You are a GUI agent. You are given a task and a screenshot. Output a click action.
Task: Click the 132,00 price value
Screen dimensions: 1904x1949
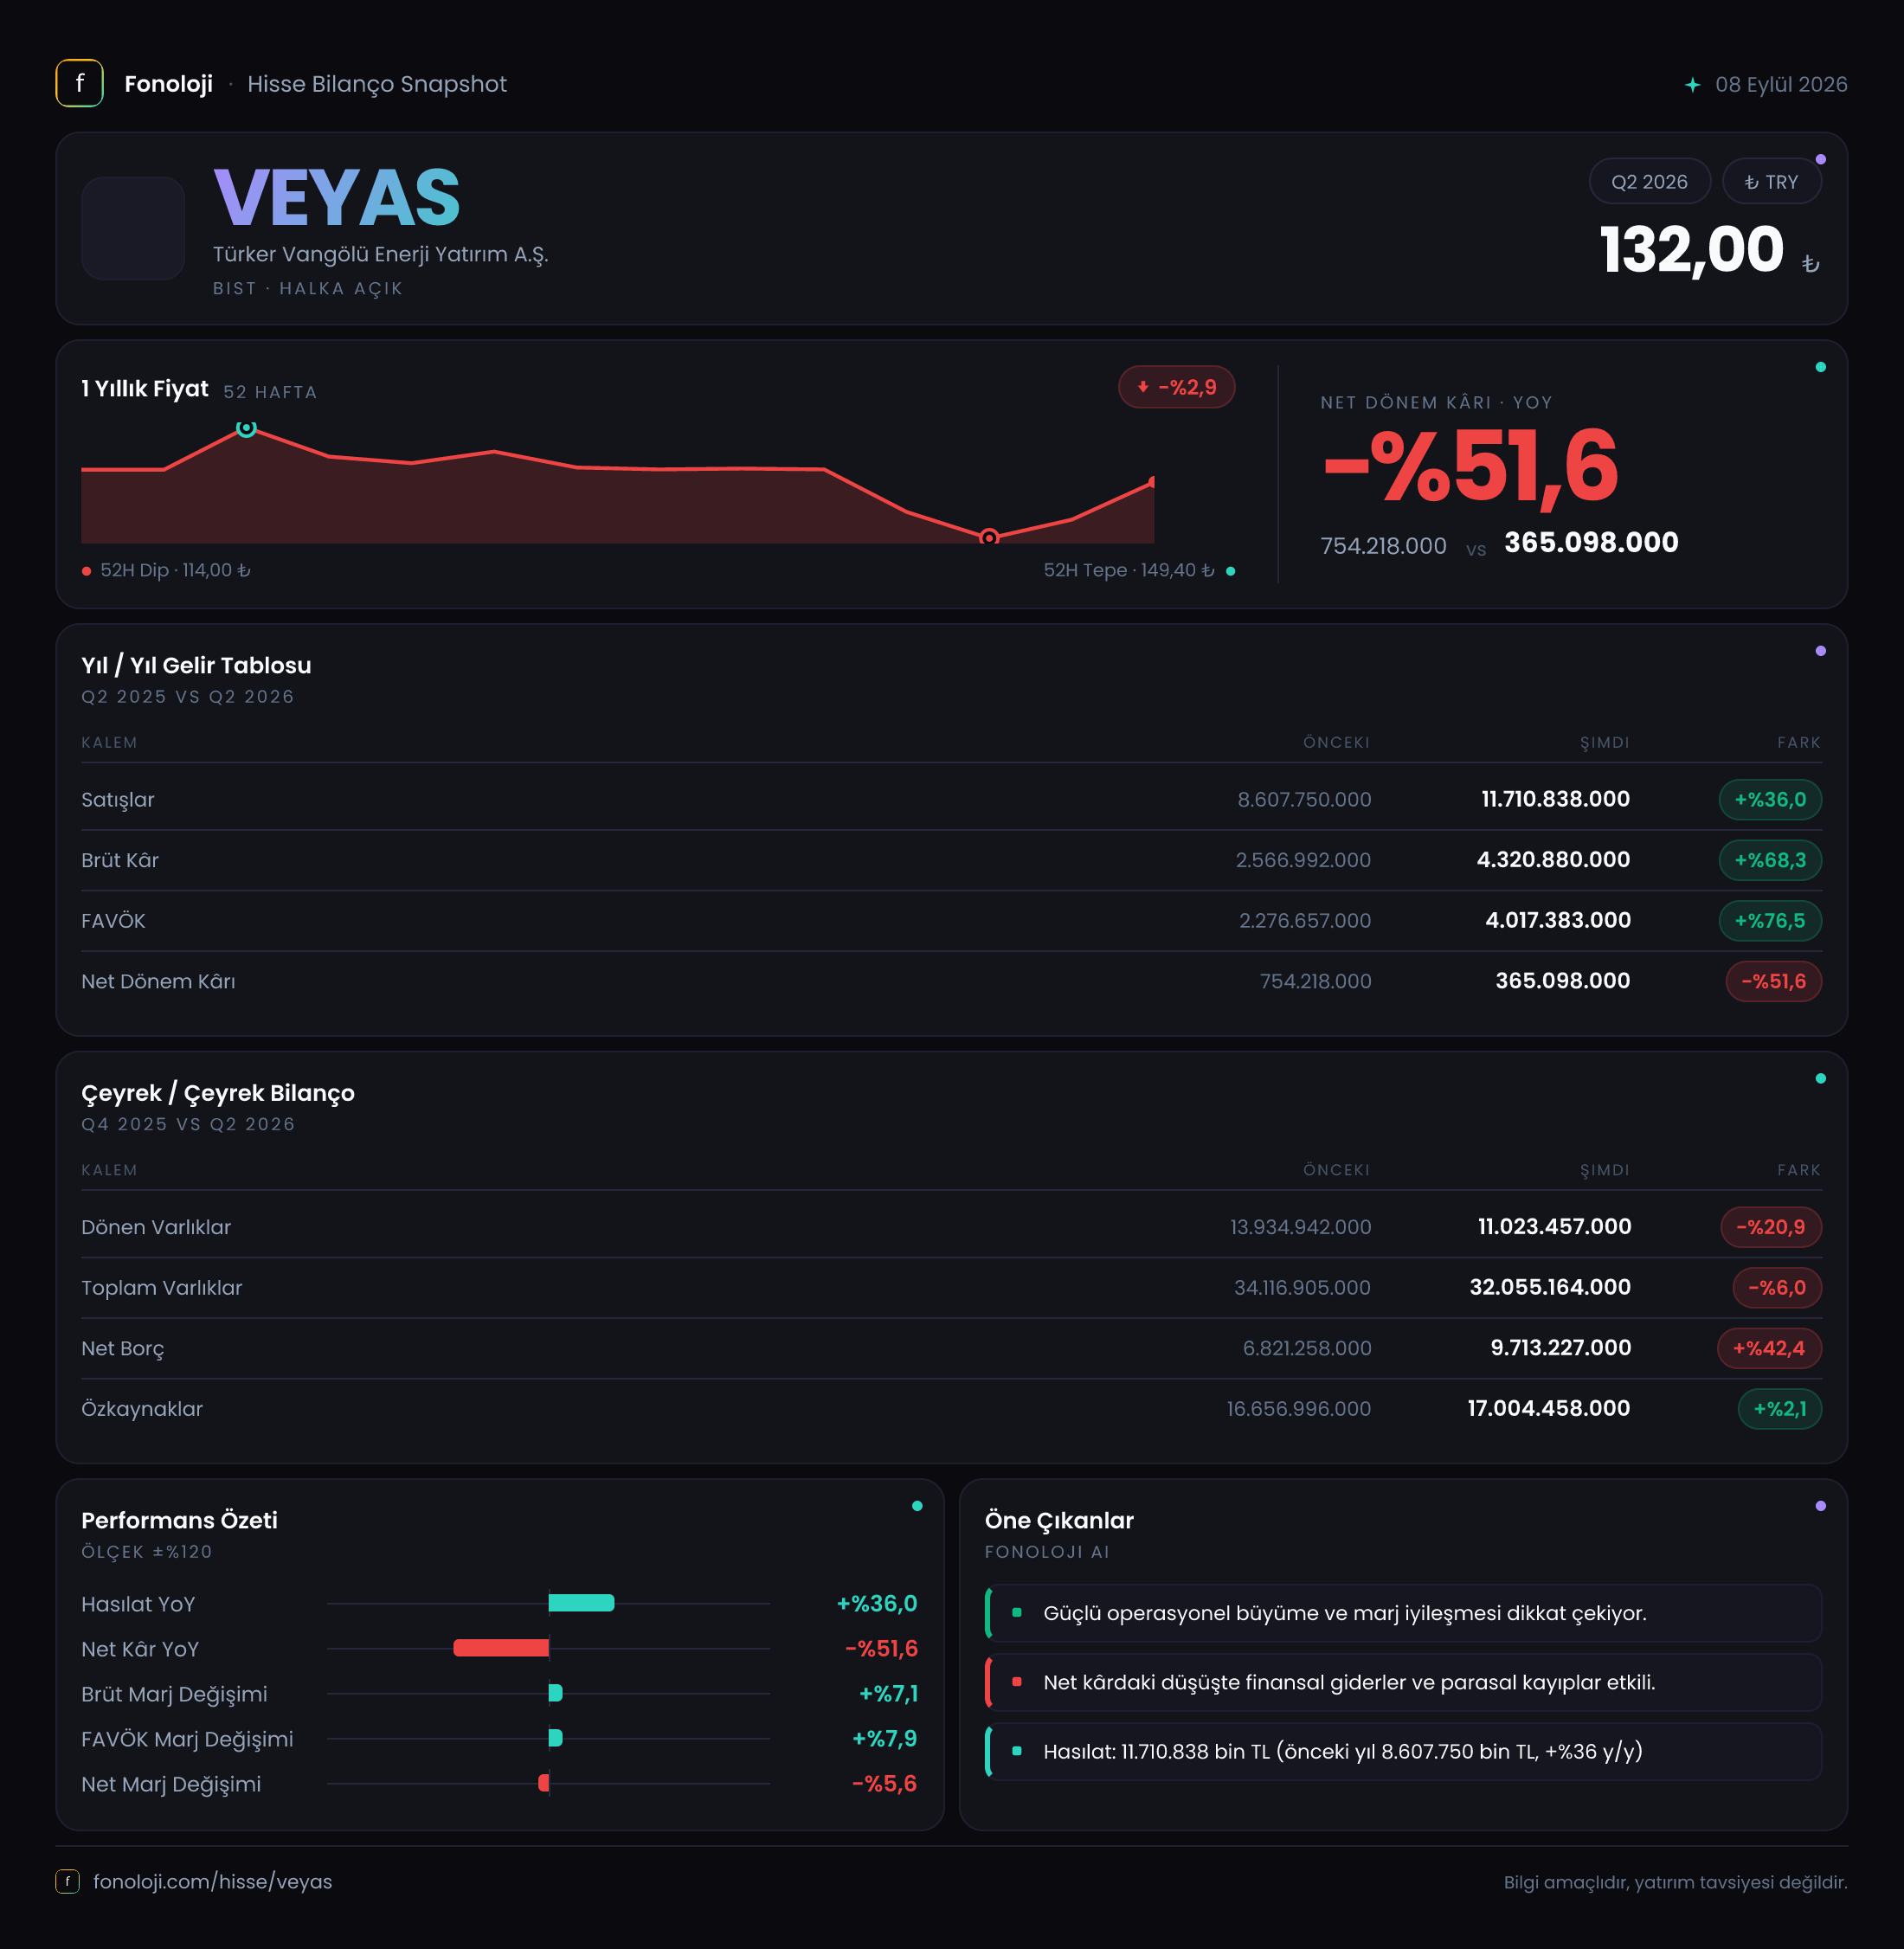(x=1691, y=249)
